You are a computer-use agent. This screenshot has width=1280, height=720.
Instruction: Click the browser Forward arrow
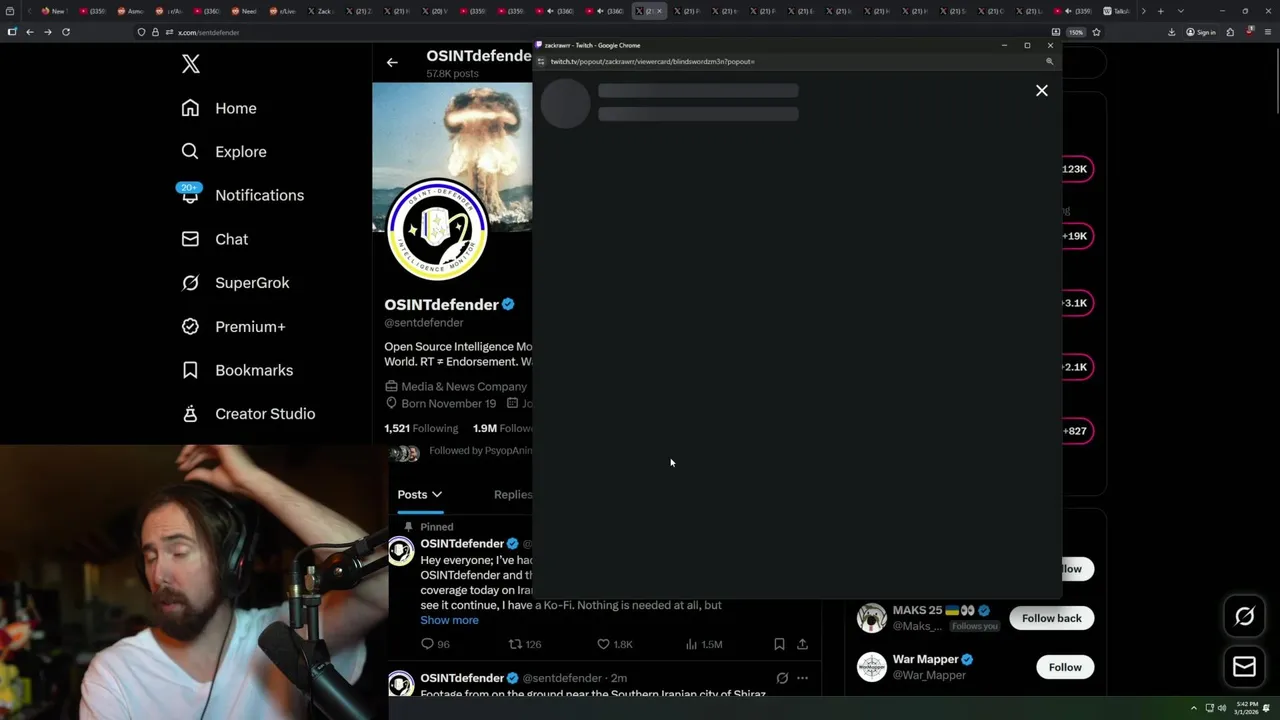pyautogui.click(x=47, y=32)
